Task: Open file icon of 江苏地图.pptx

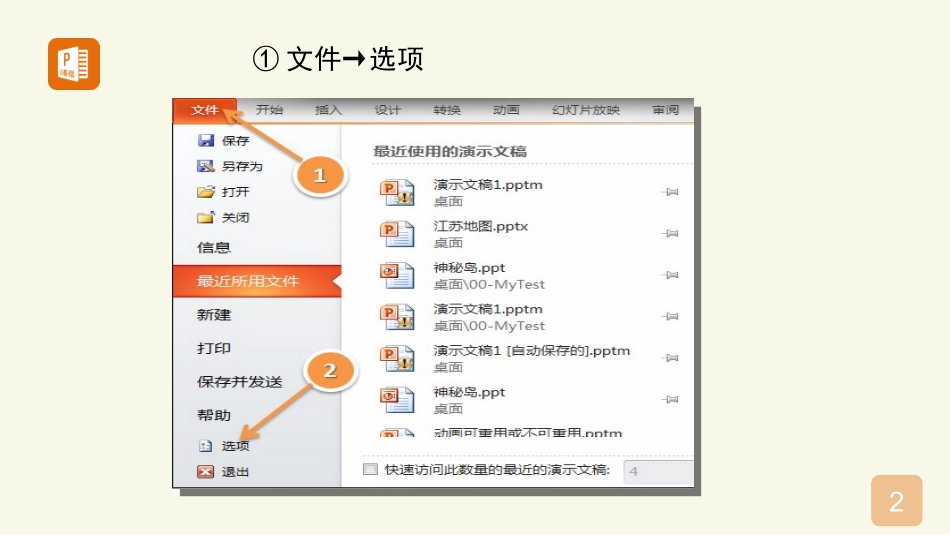Action: (397, 234)
